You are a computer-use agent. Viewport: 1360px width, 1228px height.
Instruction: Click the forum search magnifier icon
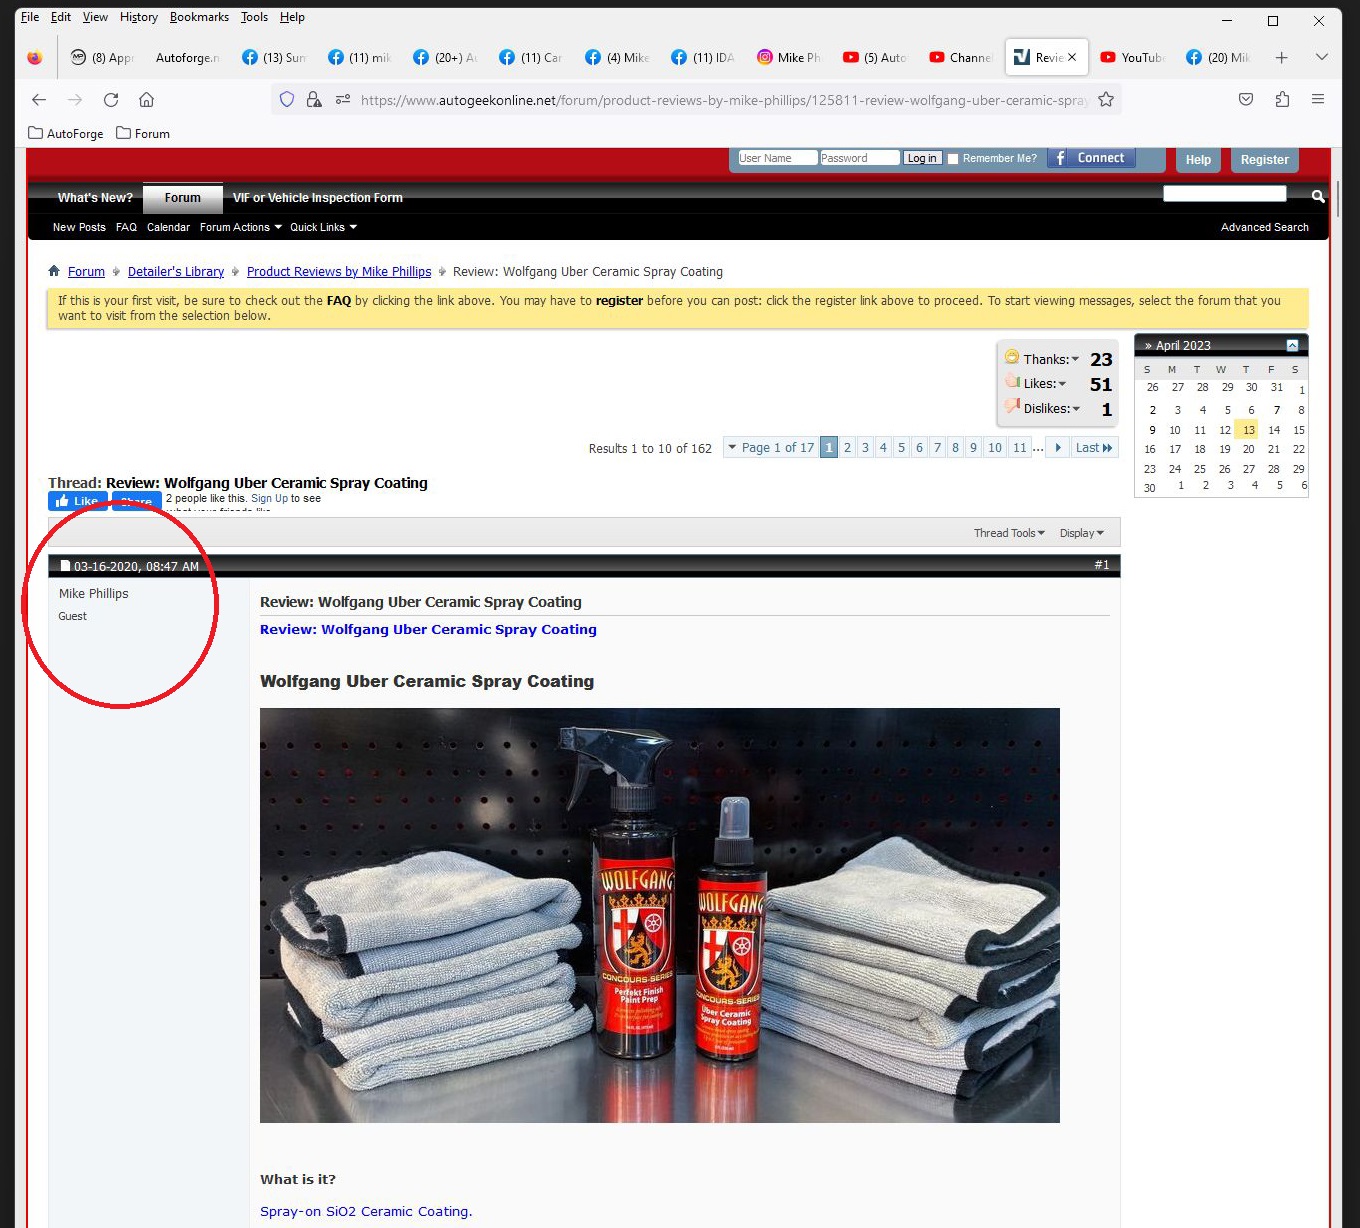tap(1318, 196)
